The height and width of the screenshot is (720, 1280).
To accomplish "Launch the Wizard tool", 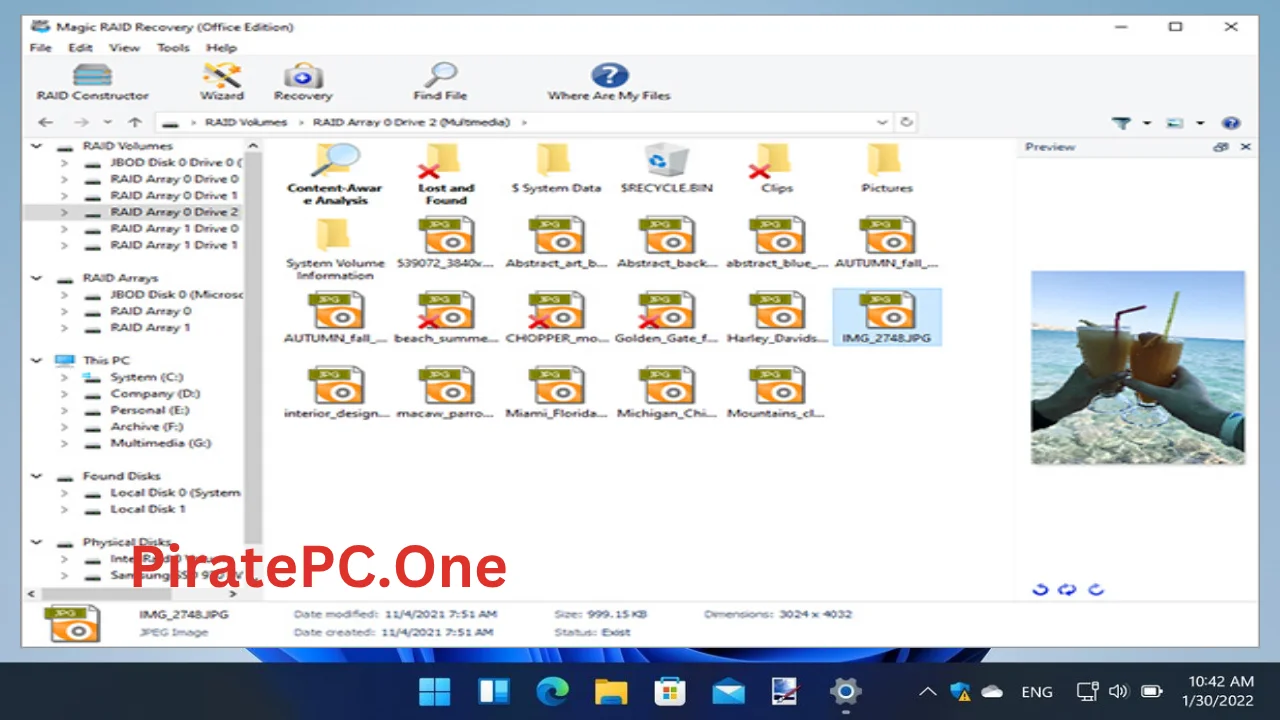I will click(x=221, y=82).
